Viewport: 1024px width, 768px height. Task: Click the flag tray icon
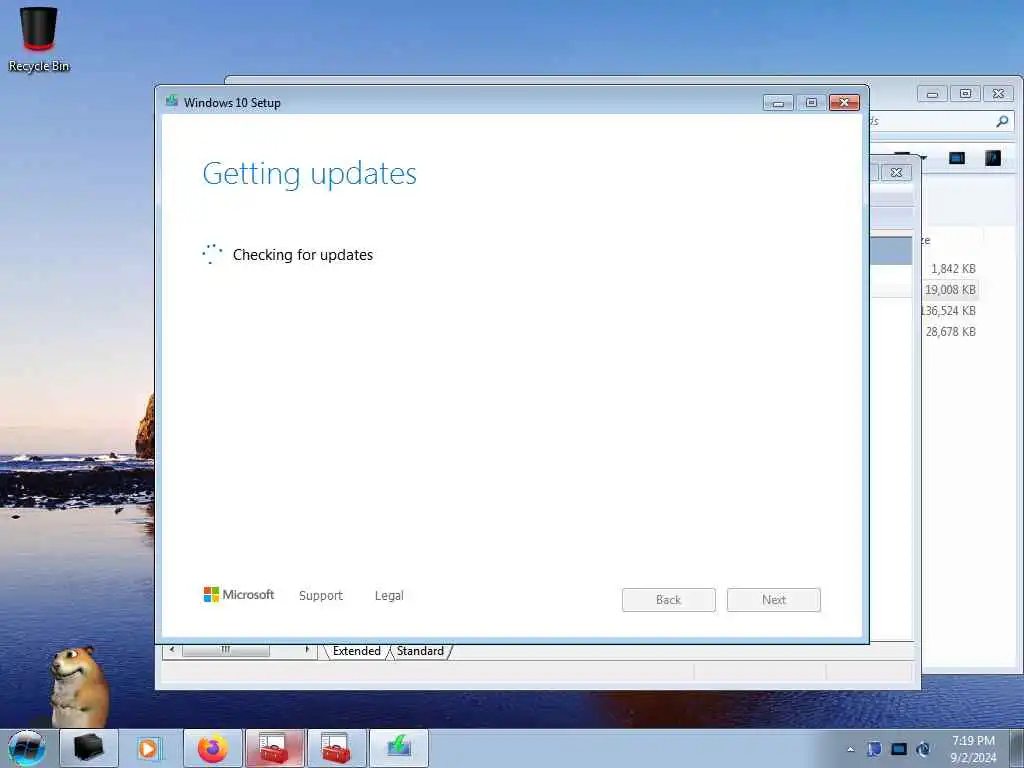(x=874, y=749)
